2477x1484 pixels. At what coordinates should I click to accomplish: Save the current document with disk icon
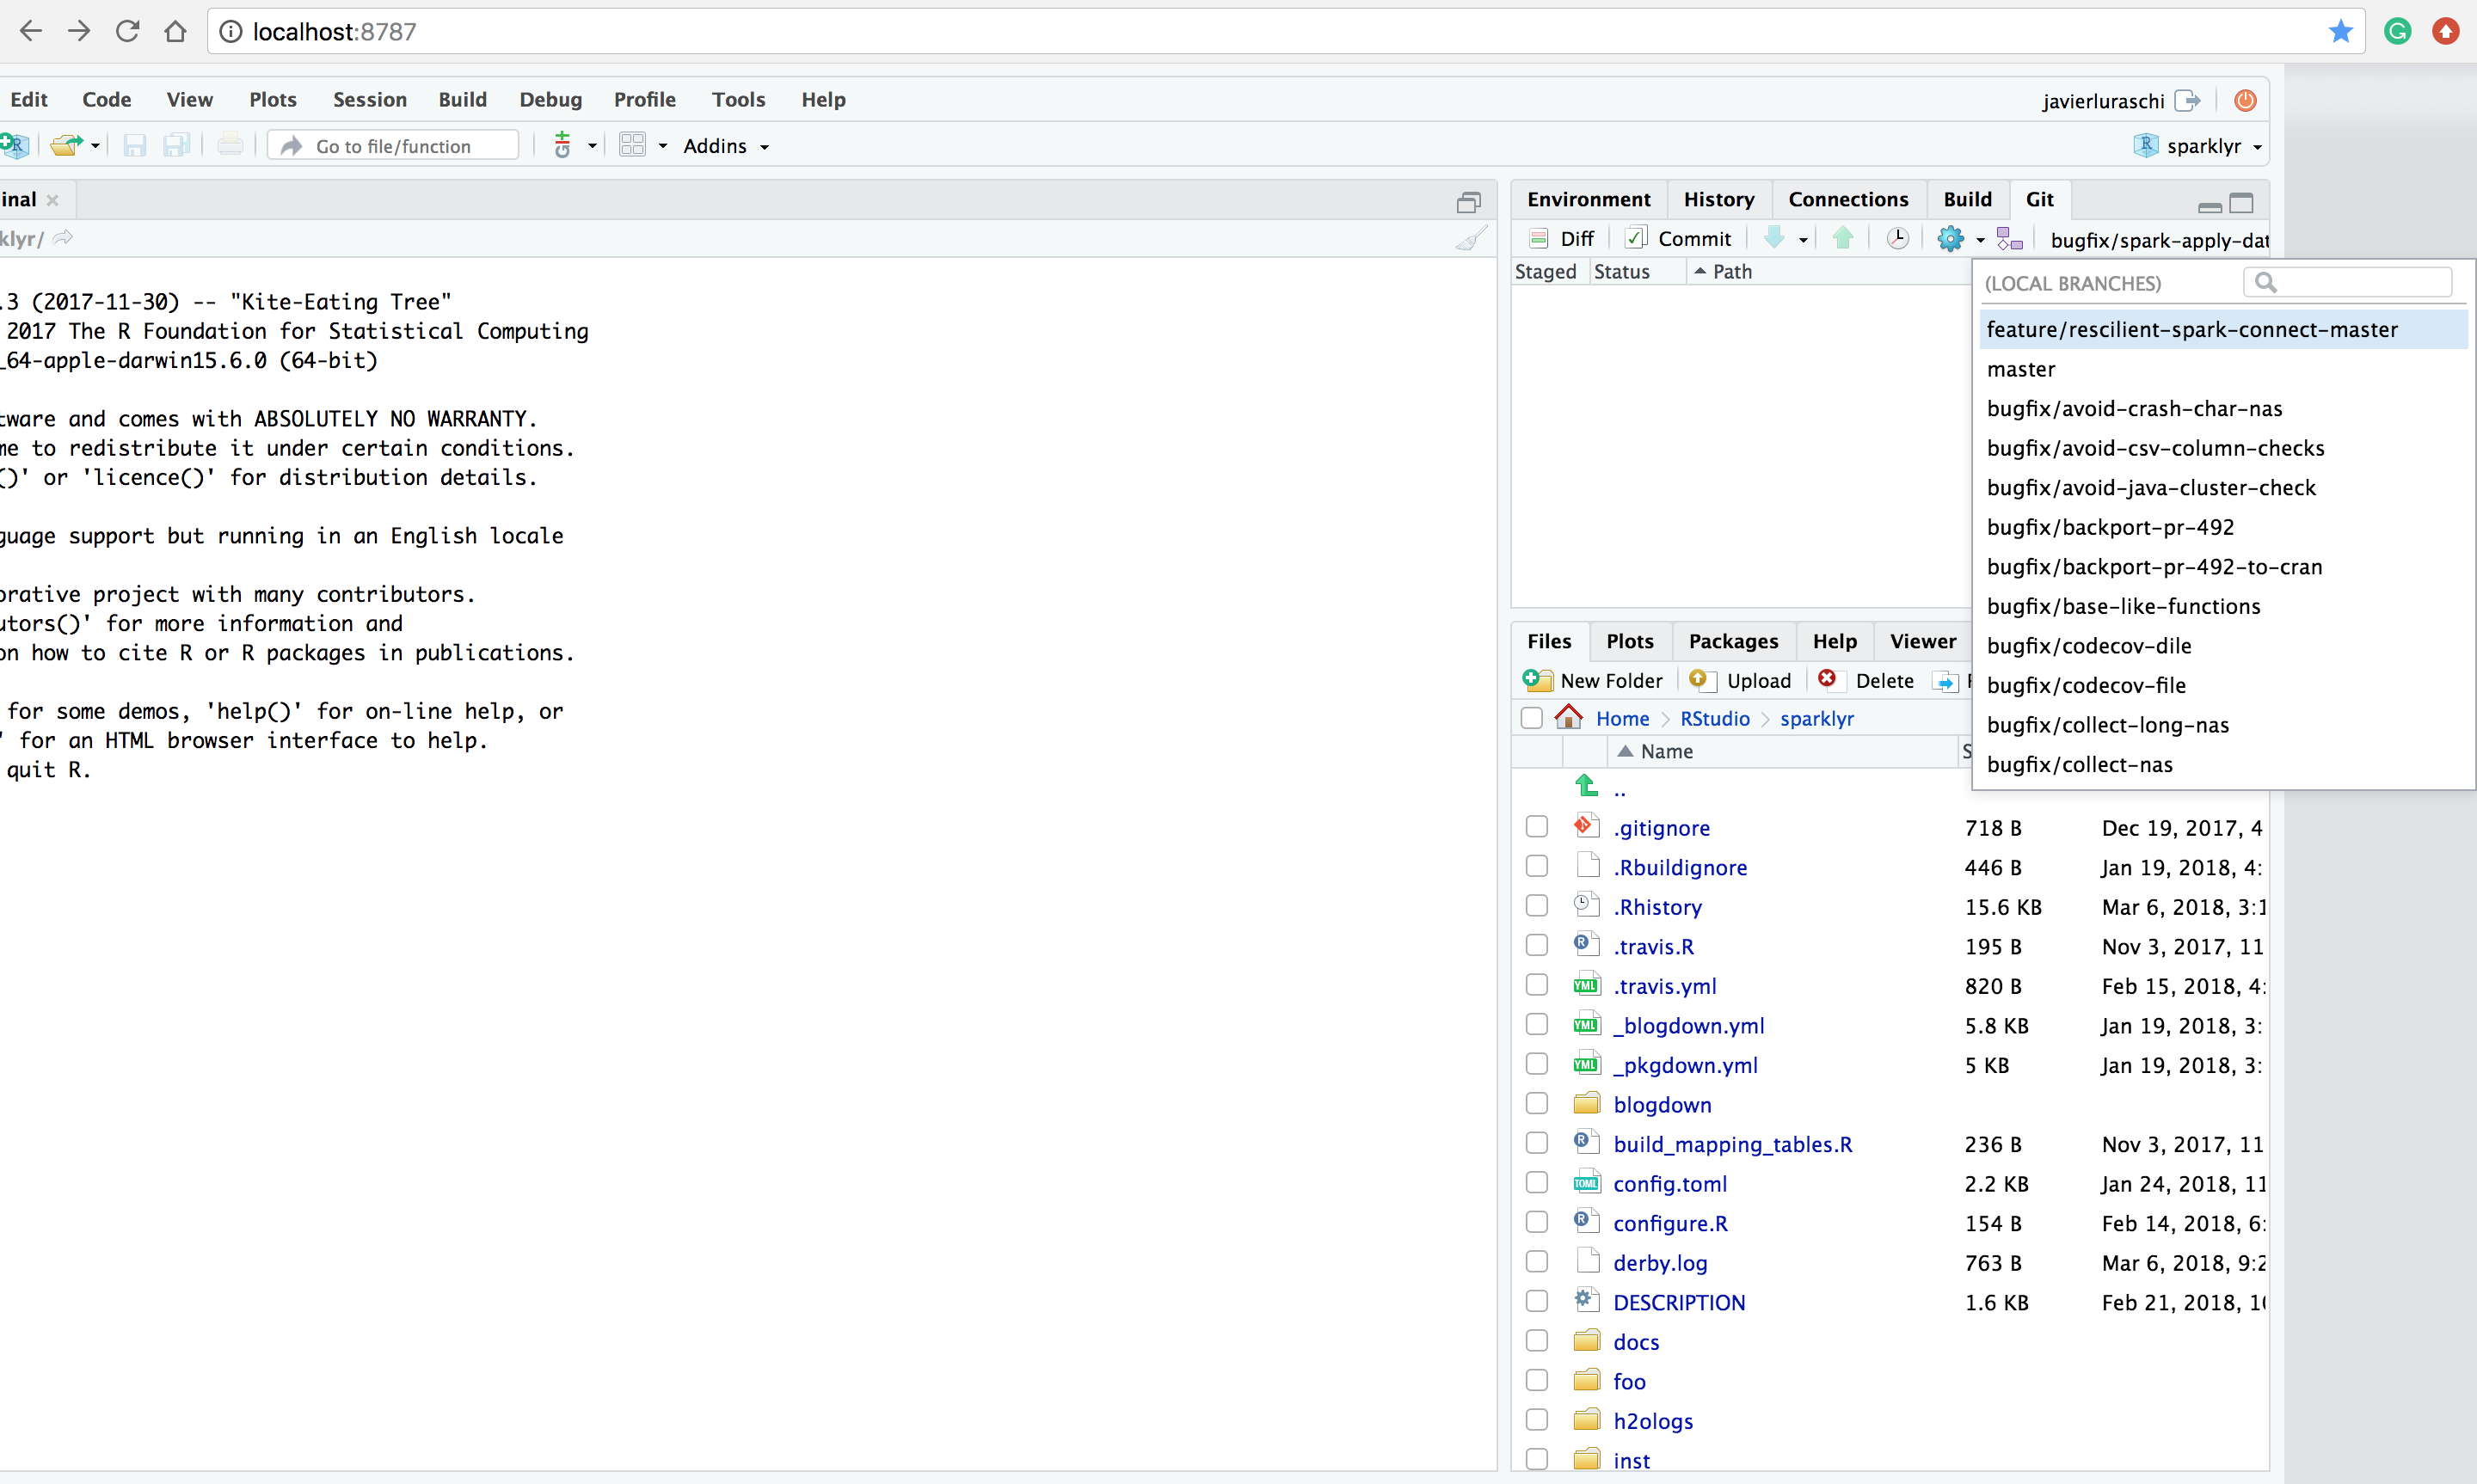pyautogui.click(x=134, y=145)
